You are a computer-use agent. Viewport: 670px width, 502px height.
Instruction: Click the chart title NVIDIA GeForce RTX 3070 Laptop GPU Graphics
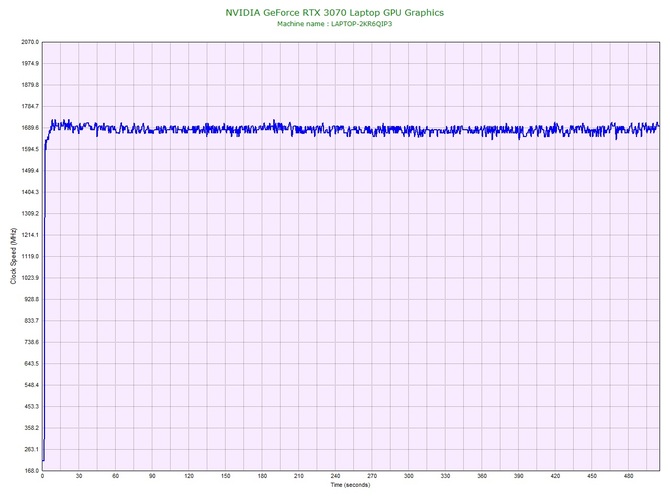click(335, 13)
